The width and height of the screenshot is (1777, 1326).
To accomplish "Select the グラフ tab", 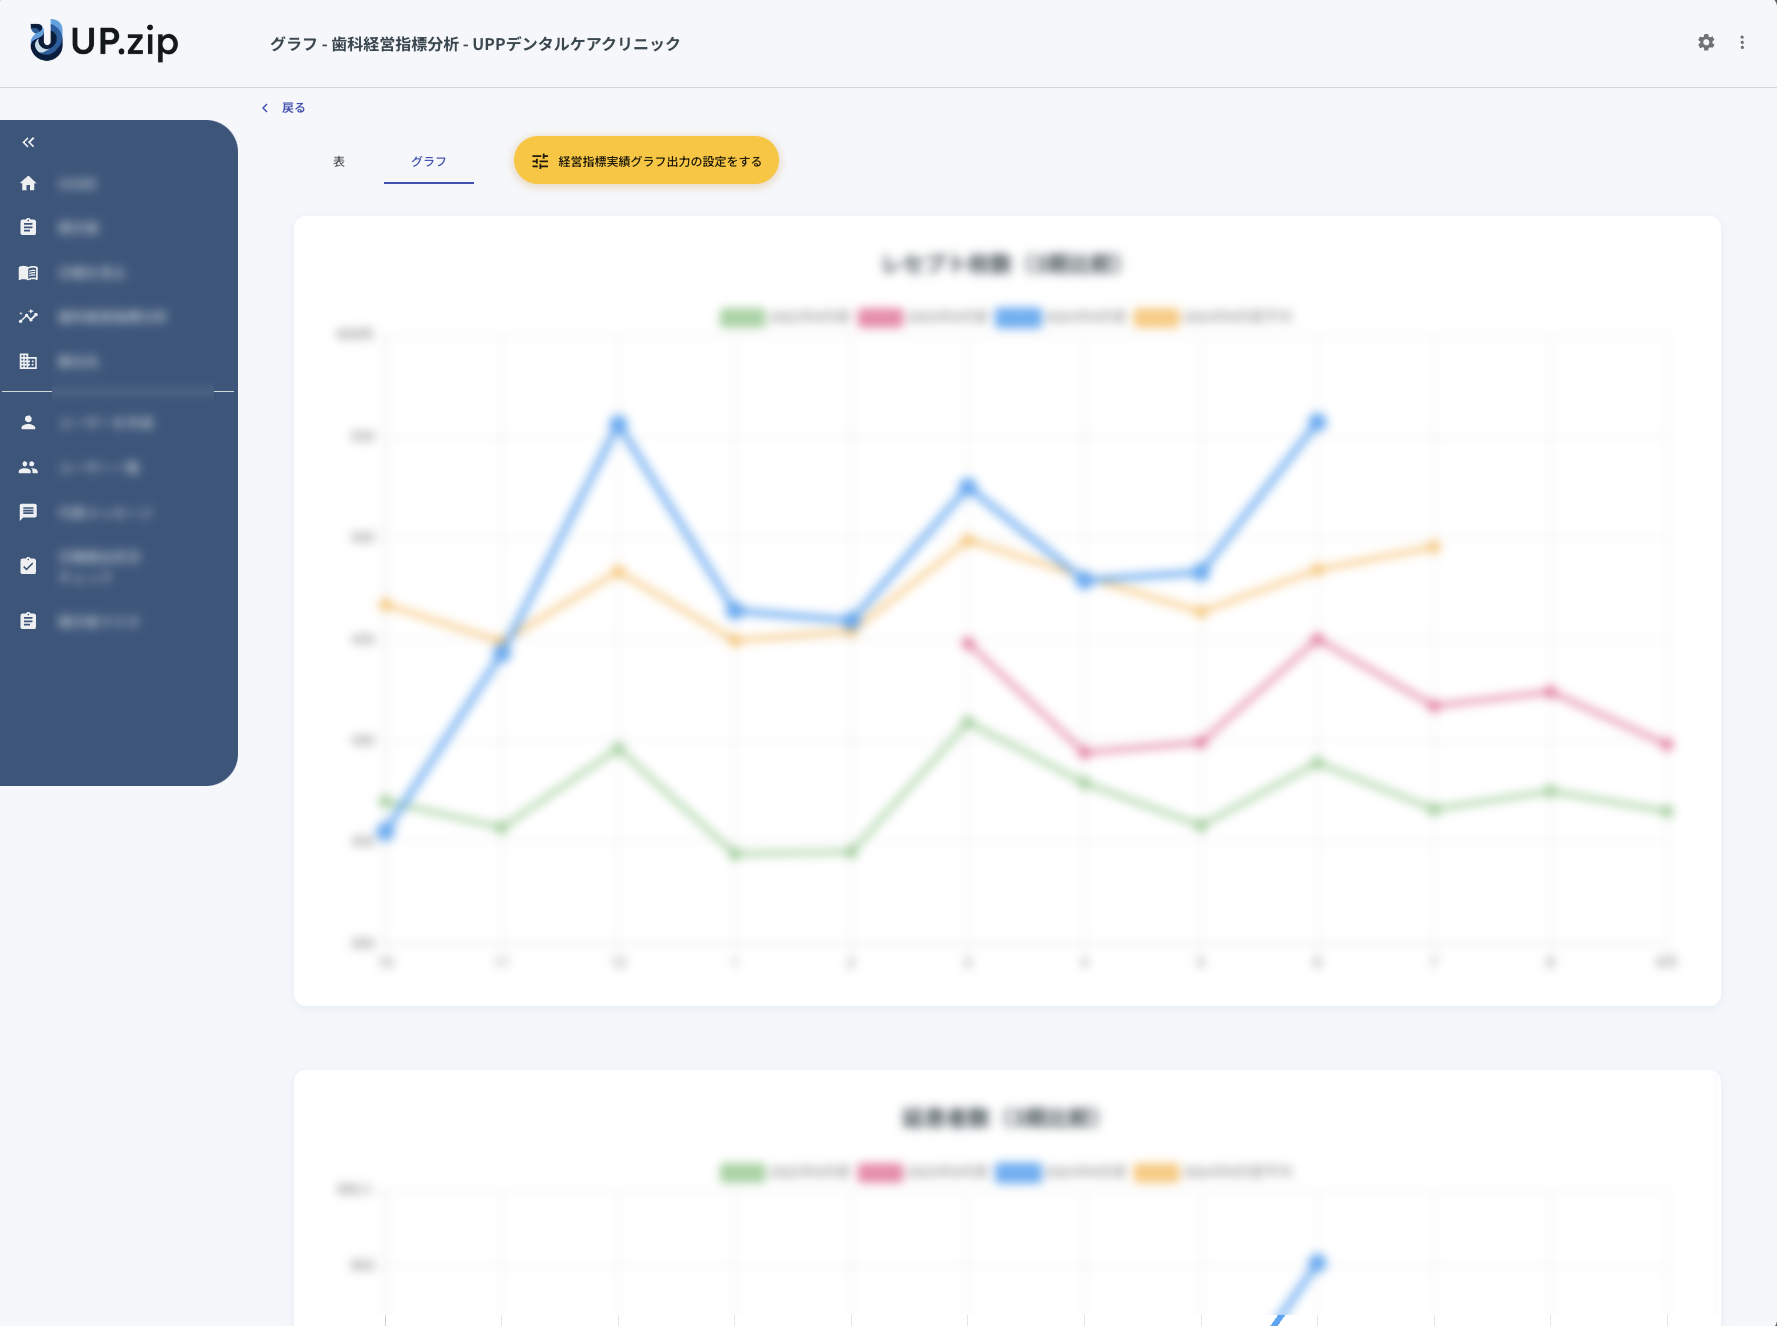I will (428, 161).
